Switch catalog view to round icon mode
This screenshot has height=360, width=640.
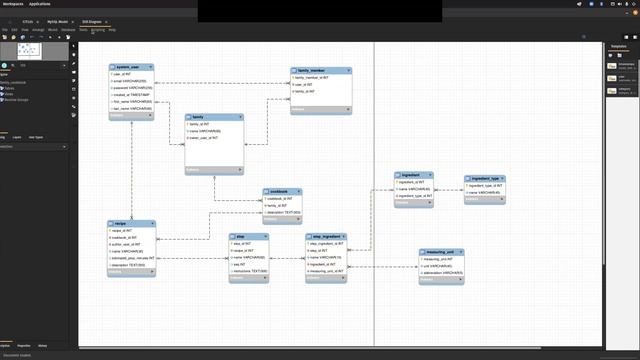pyautogui.click(x=4, y=65)
